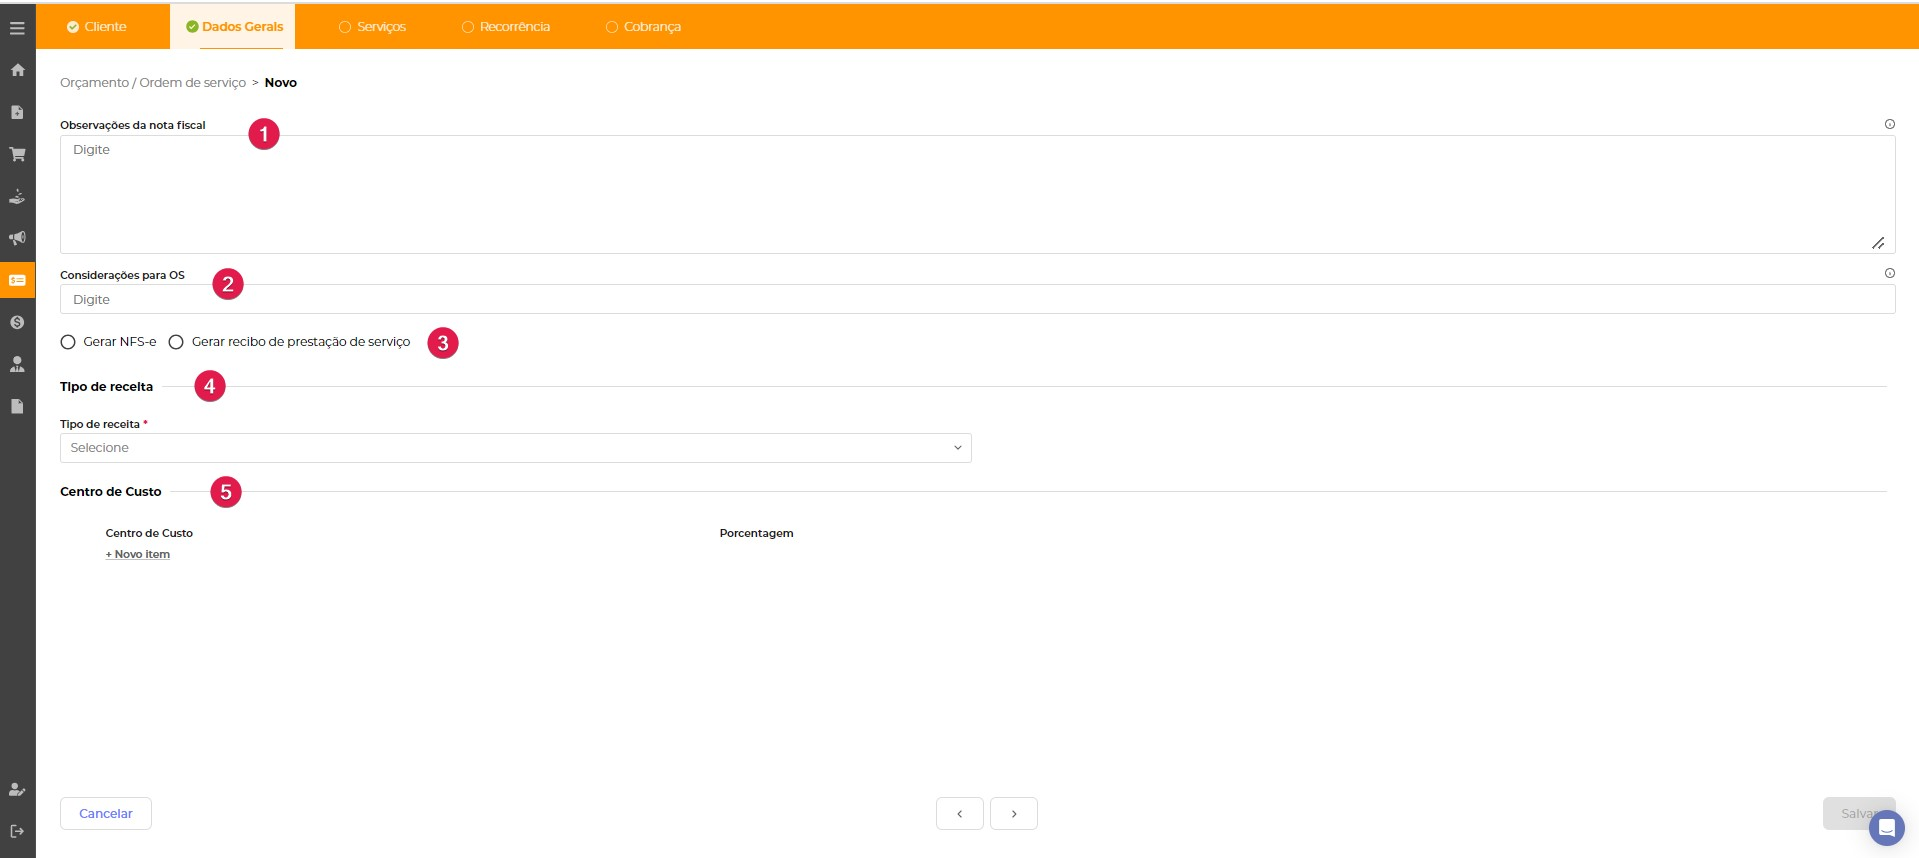1919x858 pixels.
Task: Click the megaphone marketing icon
Action: (x=17, y=238)
